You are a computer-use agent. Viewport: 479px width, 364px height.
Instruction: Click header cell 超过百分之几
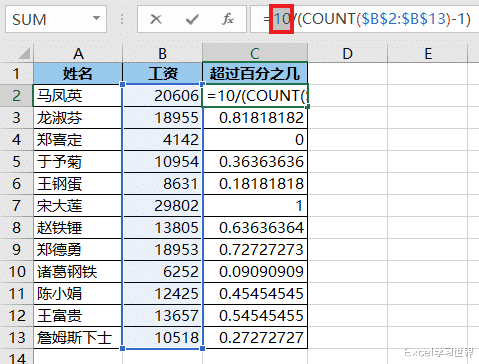point(255,73)
